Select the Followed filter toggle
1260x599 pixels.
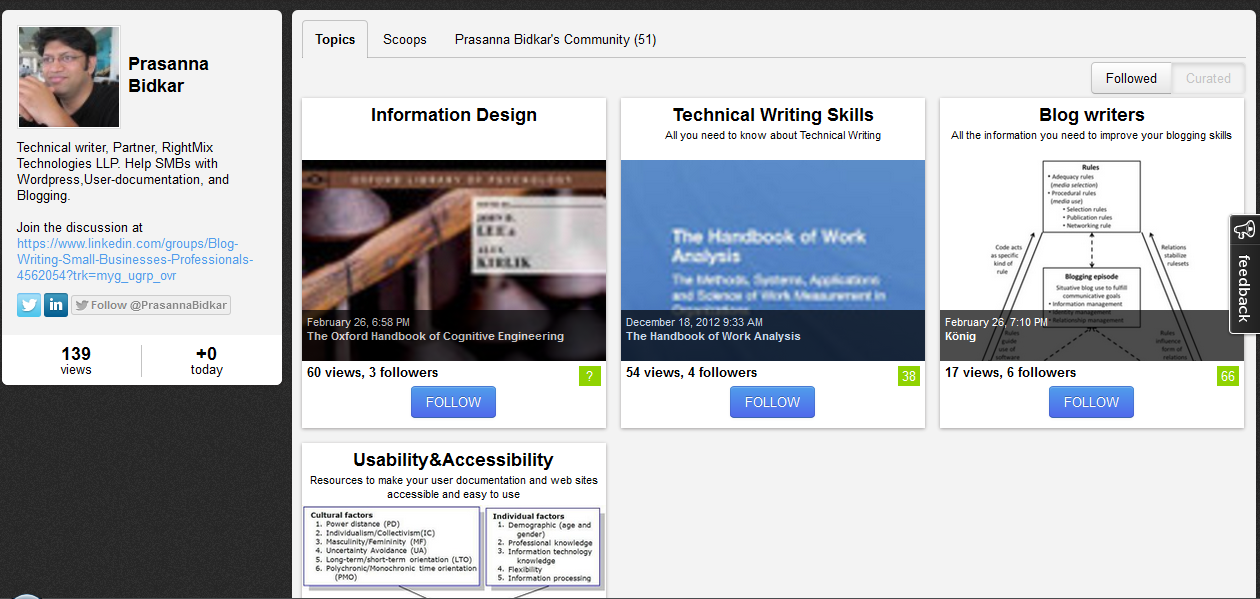(x=1131, y=78)
